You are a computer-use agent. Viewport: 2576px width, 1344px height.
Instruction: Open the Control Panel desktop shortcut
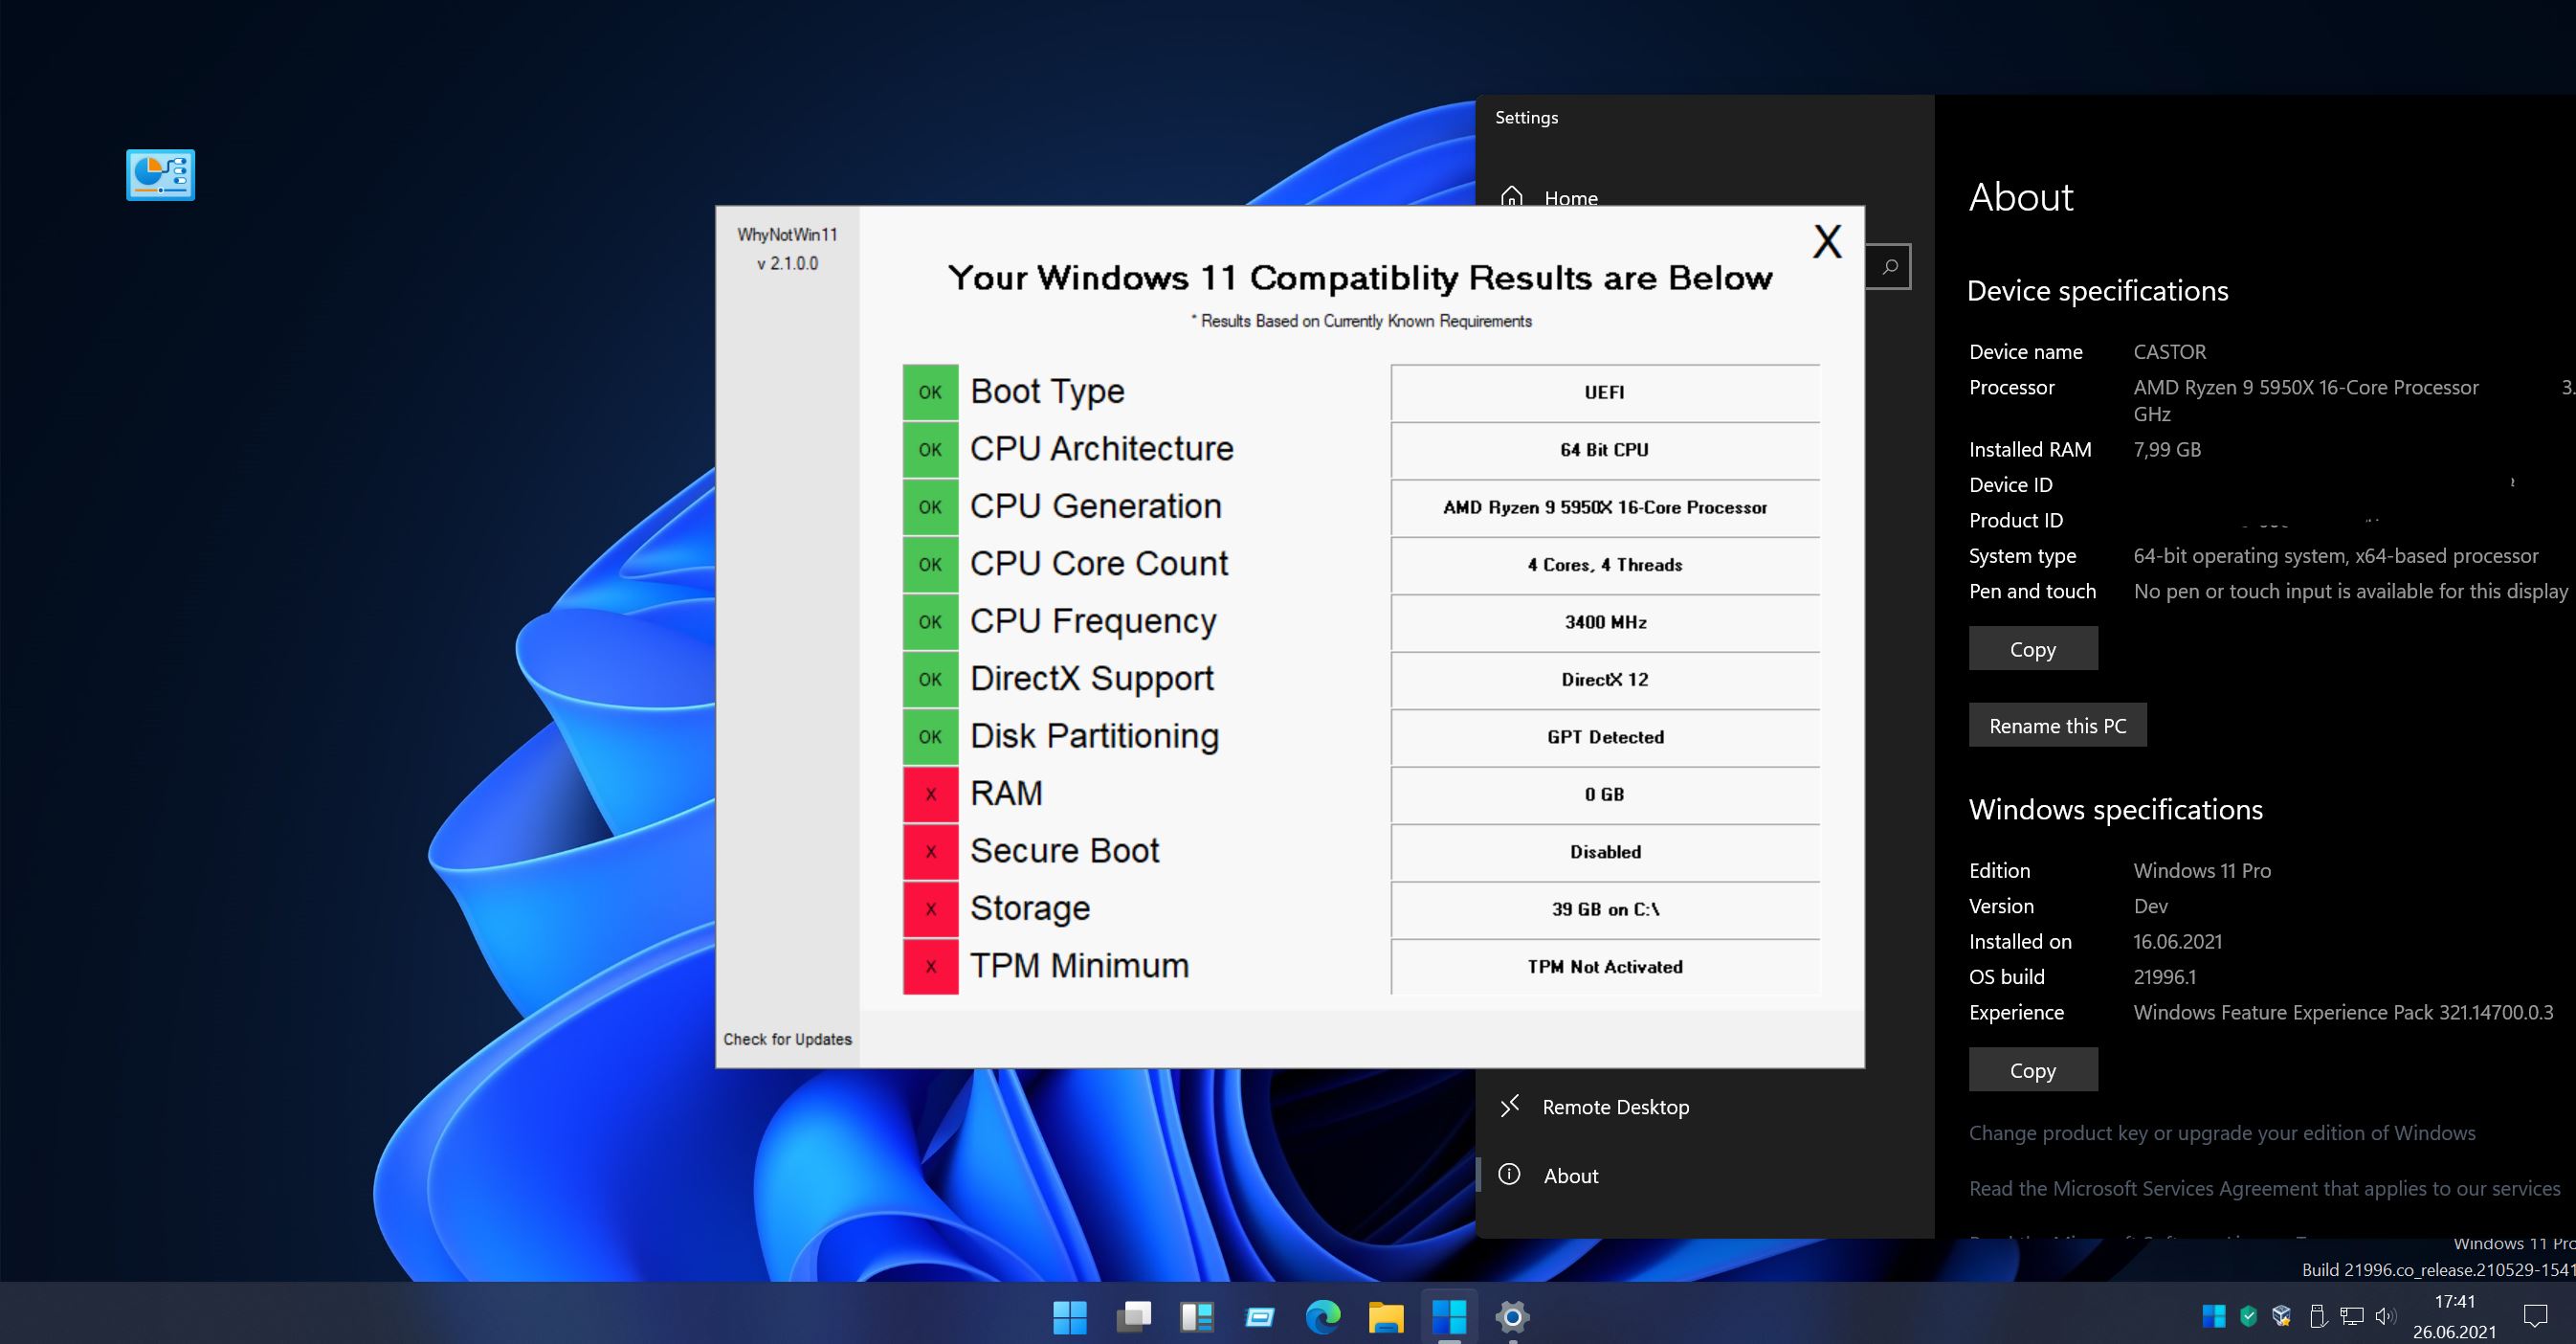(160, 175)
